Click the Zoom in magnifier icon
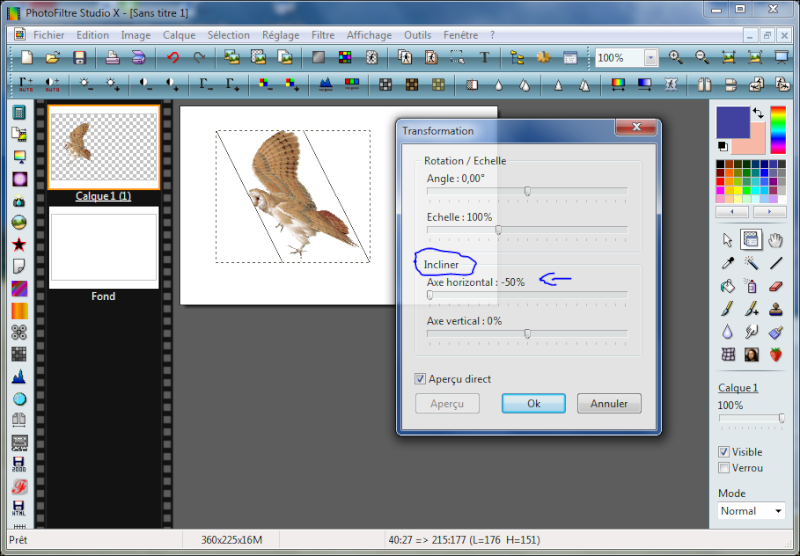Image resolution: width=800 pixels, height=556 pixels. coord(676,57)
